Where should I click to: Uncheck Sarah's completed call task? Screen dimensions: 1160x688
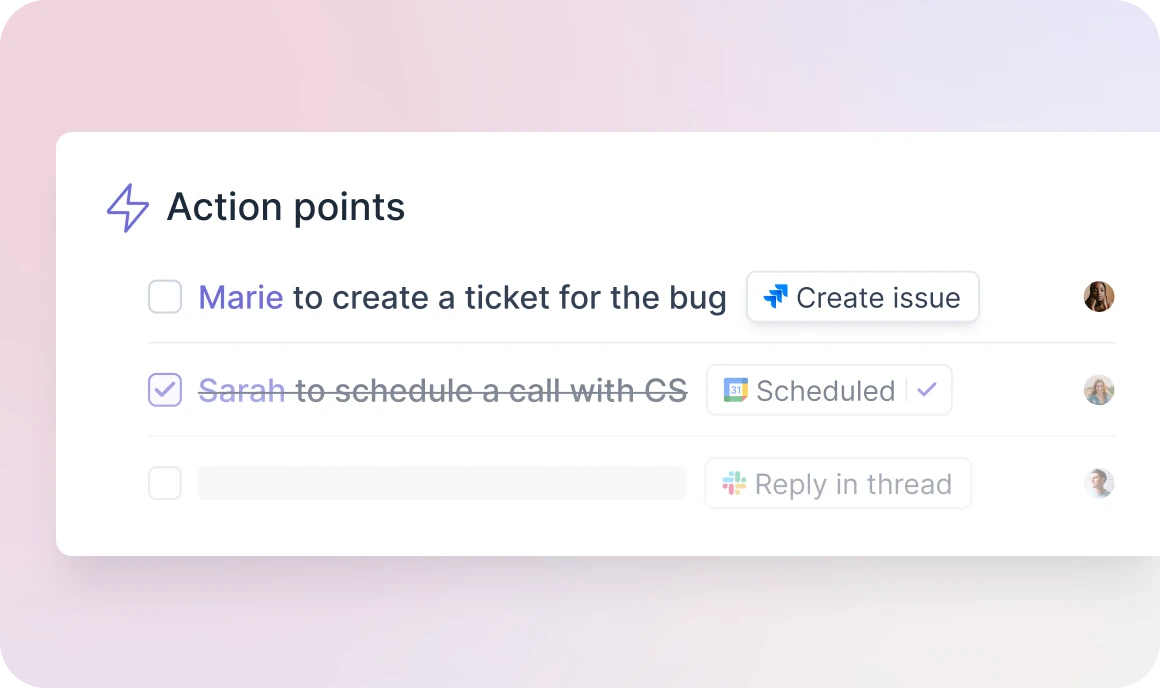pos(165,390)
